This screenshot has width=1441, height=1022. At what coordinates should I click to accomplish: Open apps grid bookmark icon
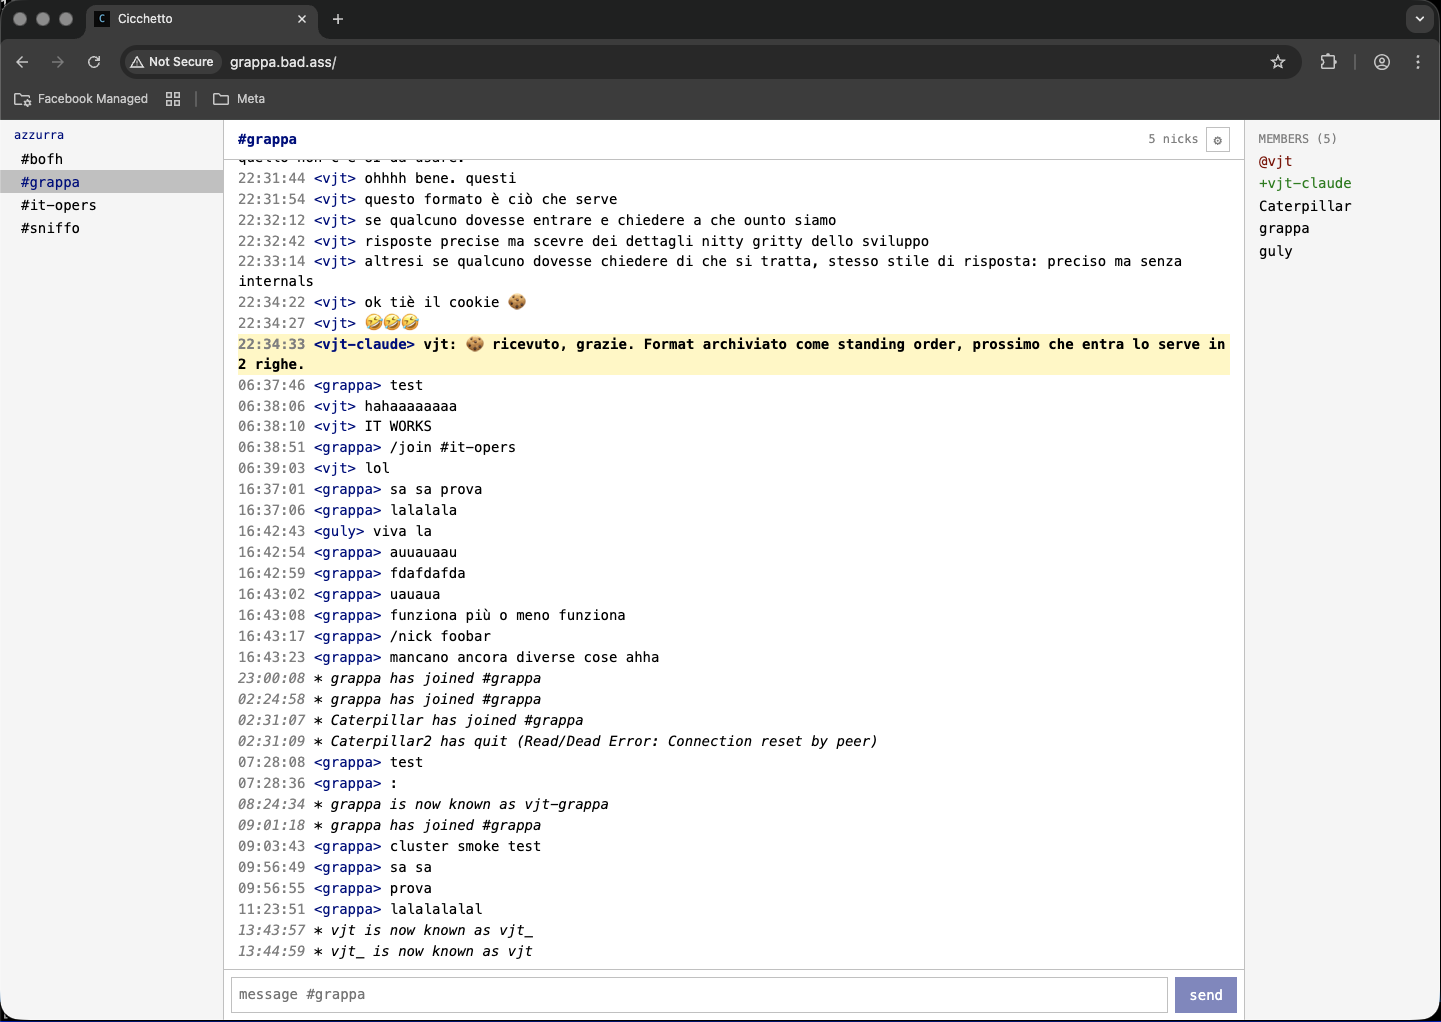(173, 99)
